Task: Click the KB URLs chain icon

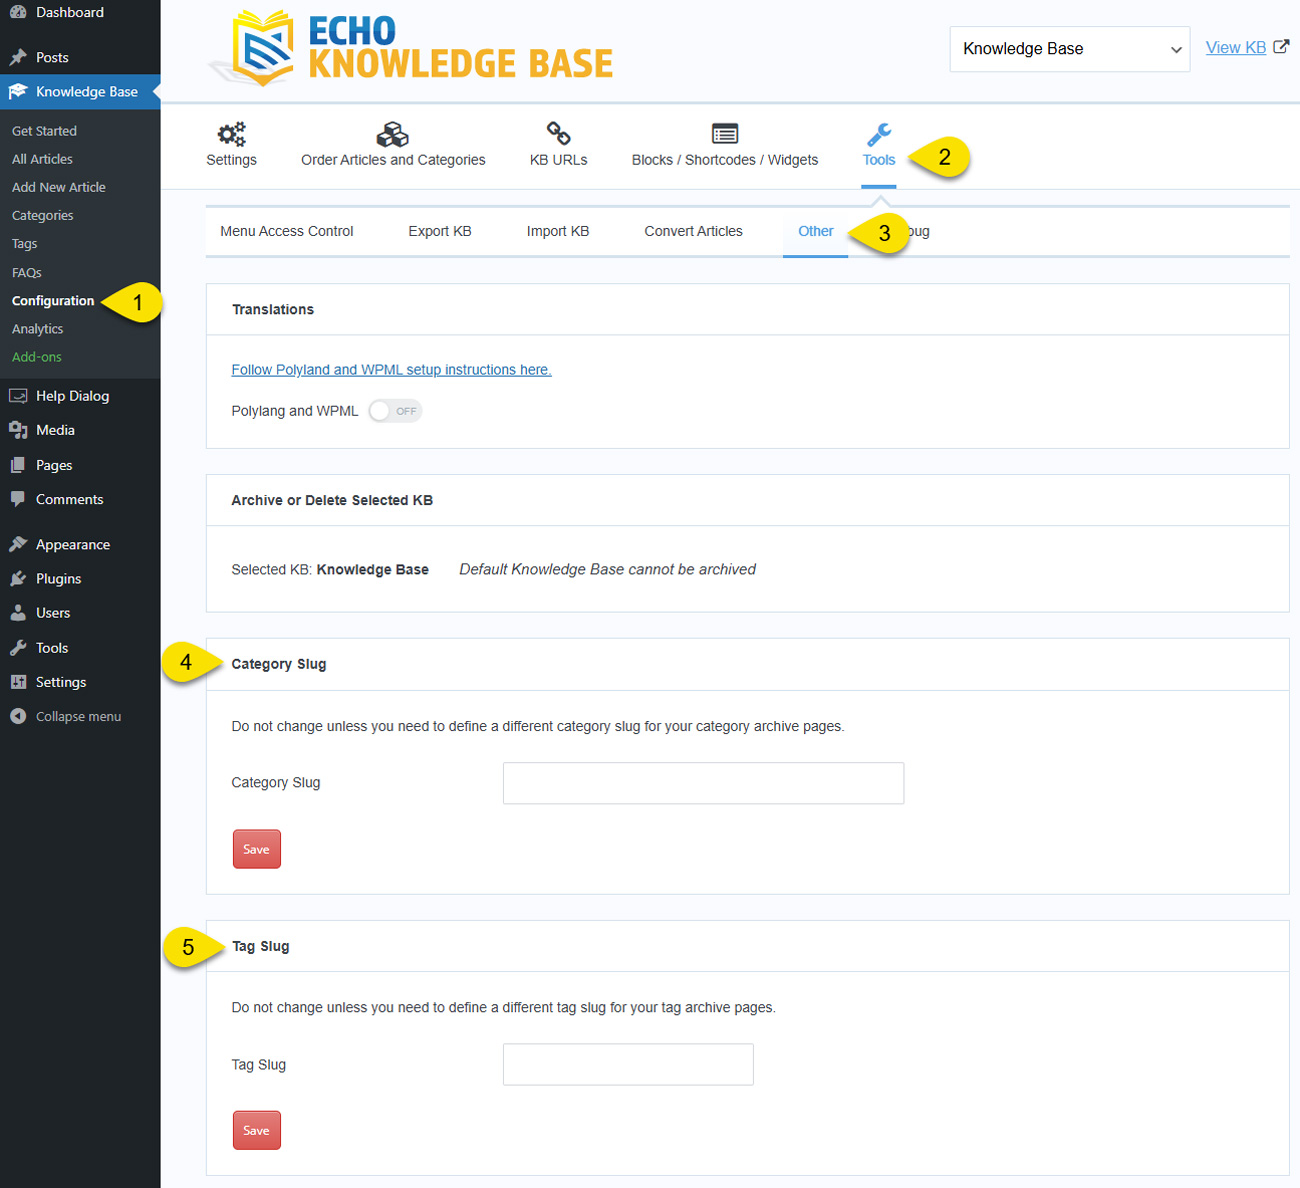Action: pos(558,133)
